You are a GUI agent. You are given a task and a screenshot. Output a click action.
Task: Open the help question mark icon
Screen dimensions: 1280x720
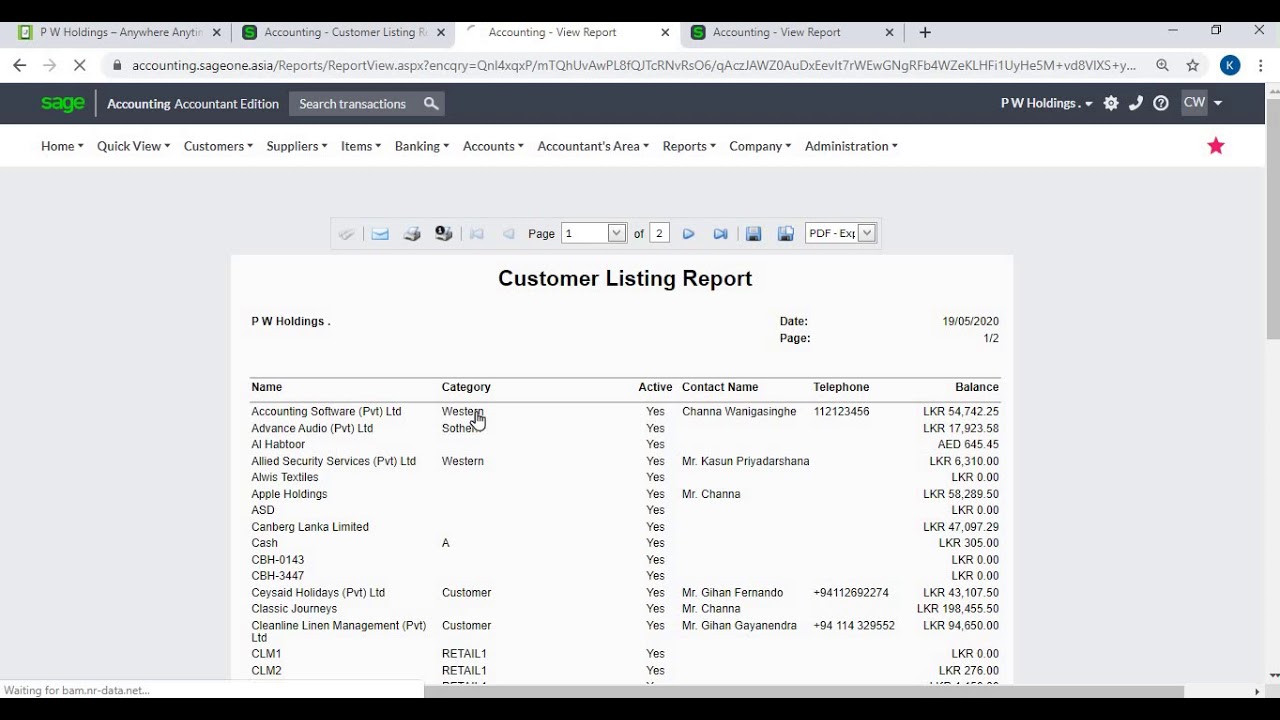1161,103
